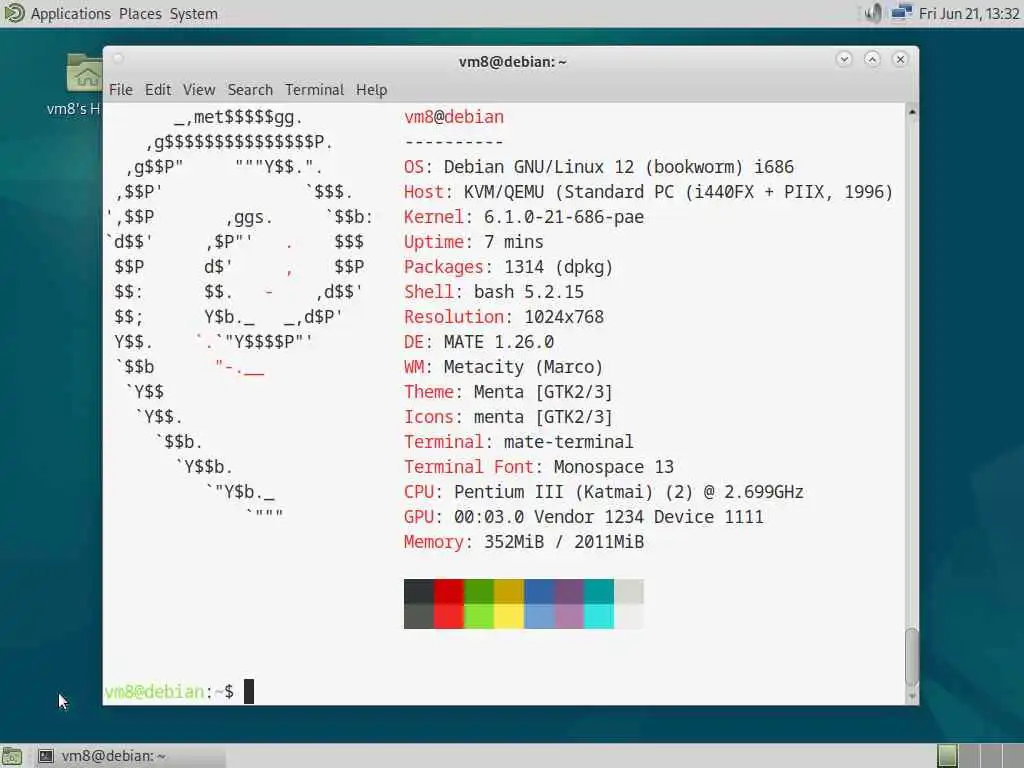The image size is (1024, 768).
Task: Click the clock showing Fri Jun 21, 13:32
Action: click(x=969, y=14)
